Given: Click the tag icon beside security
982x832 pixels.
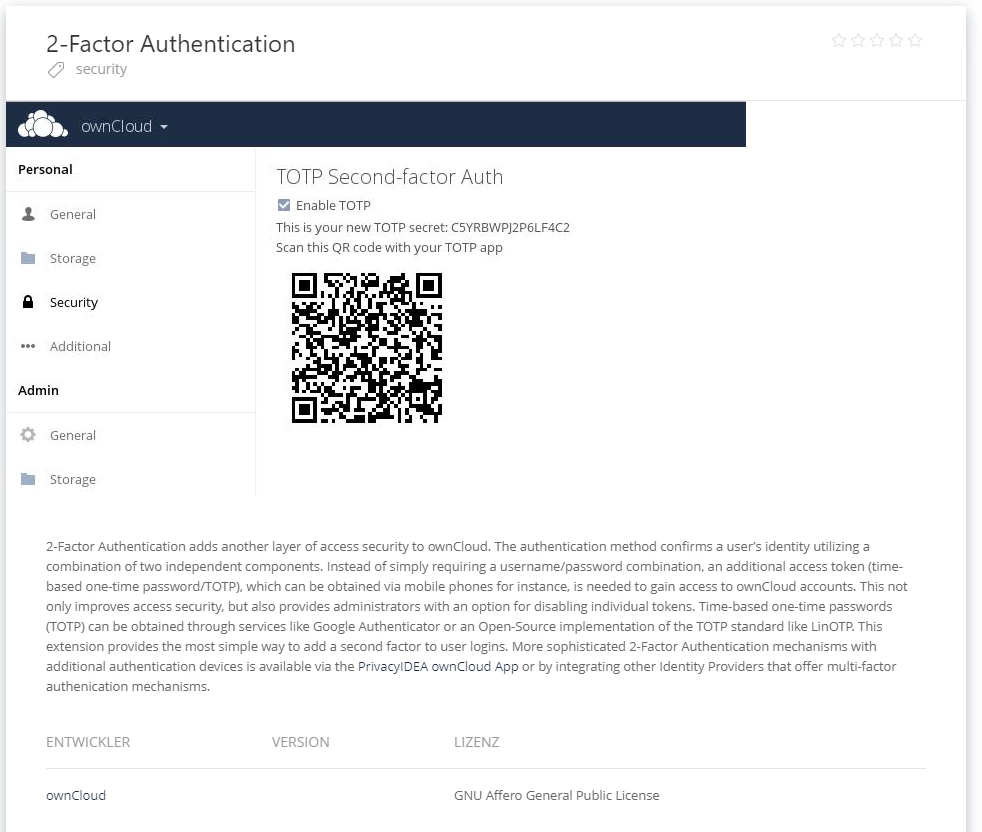Looking at the screenshot, I should 56,70.
